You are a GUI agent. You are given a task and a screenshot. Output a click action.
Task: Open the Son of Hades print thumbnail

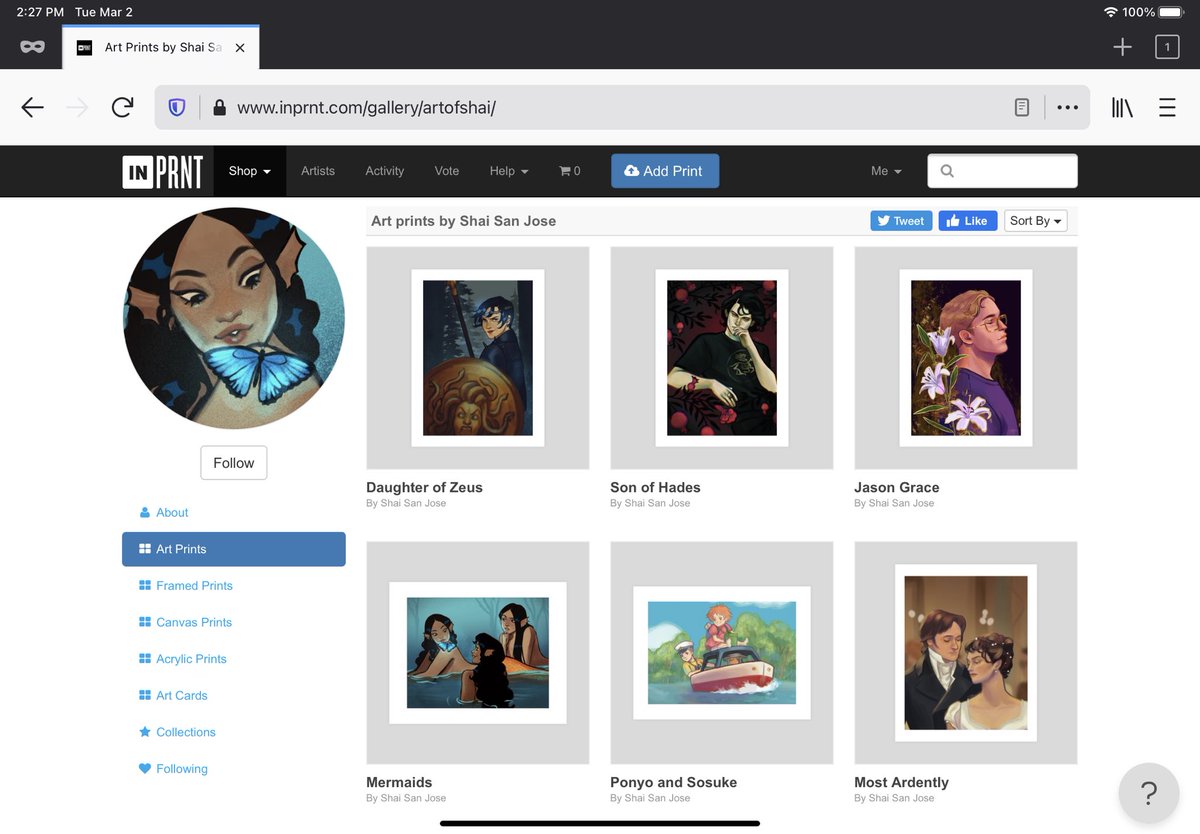tap(722, 358)
